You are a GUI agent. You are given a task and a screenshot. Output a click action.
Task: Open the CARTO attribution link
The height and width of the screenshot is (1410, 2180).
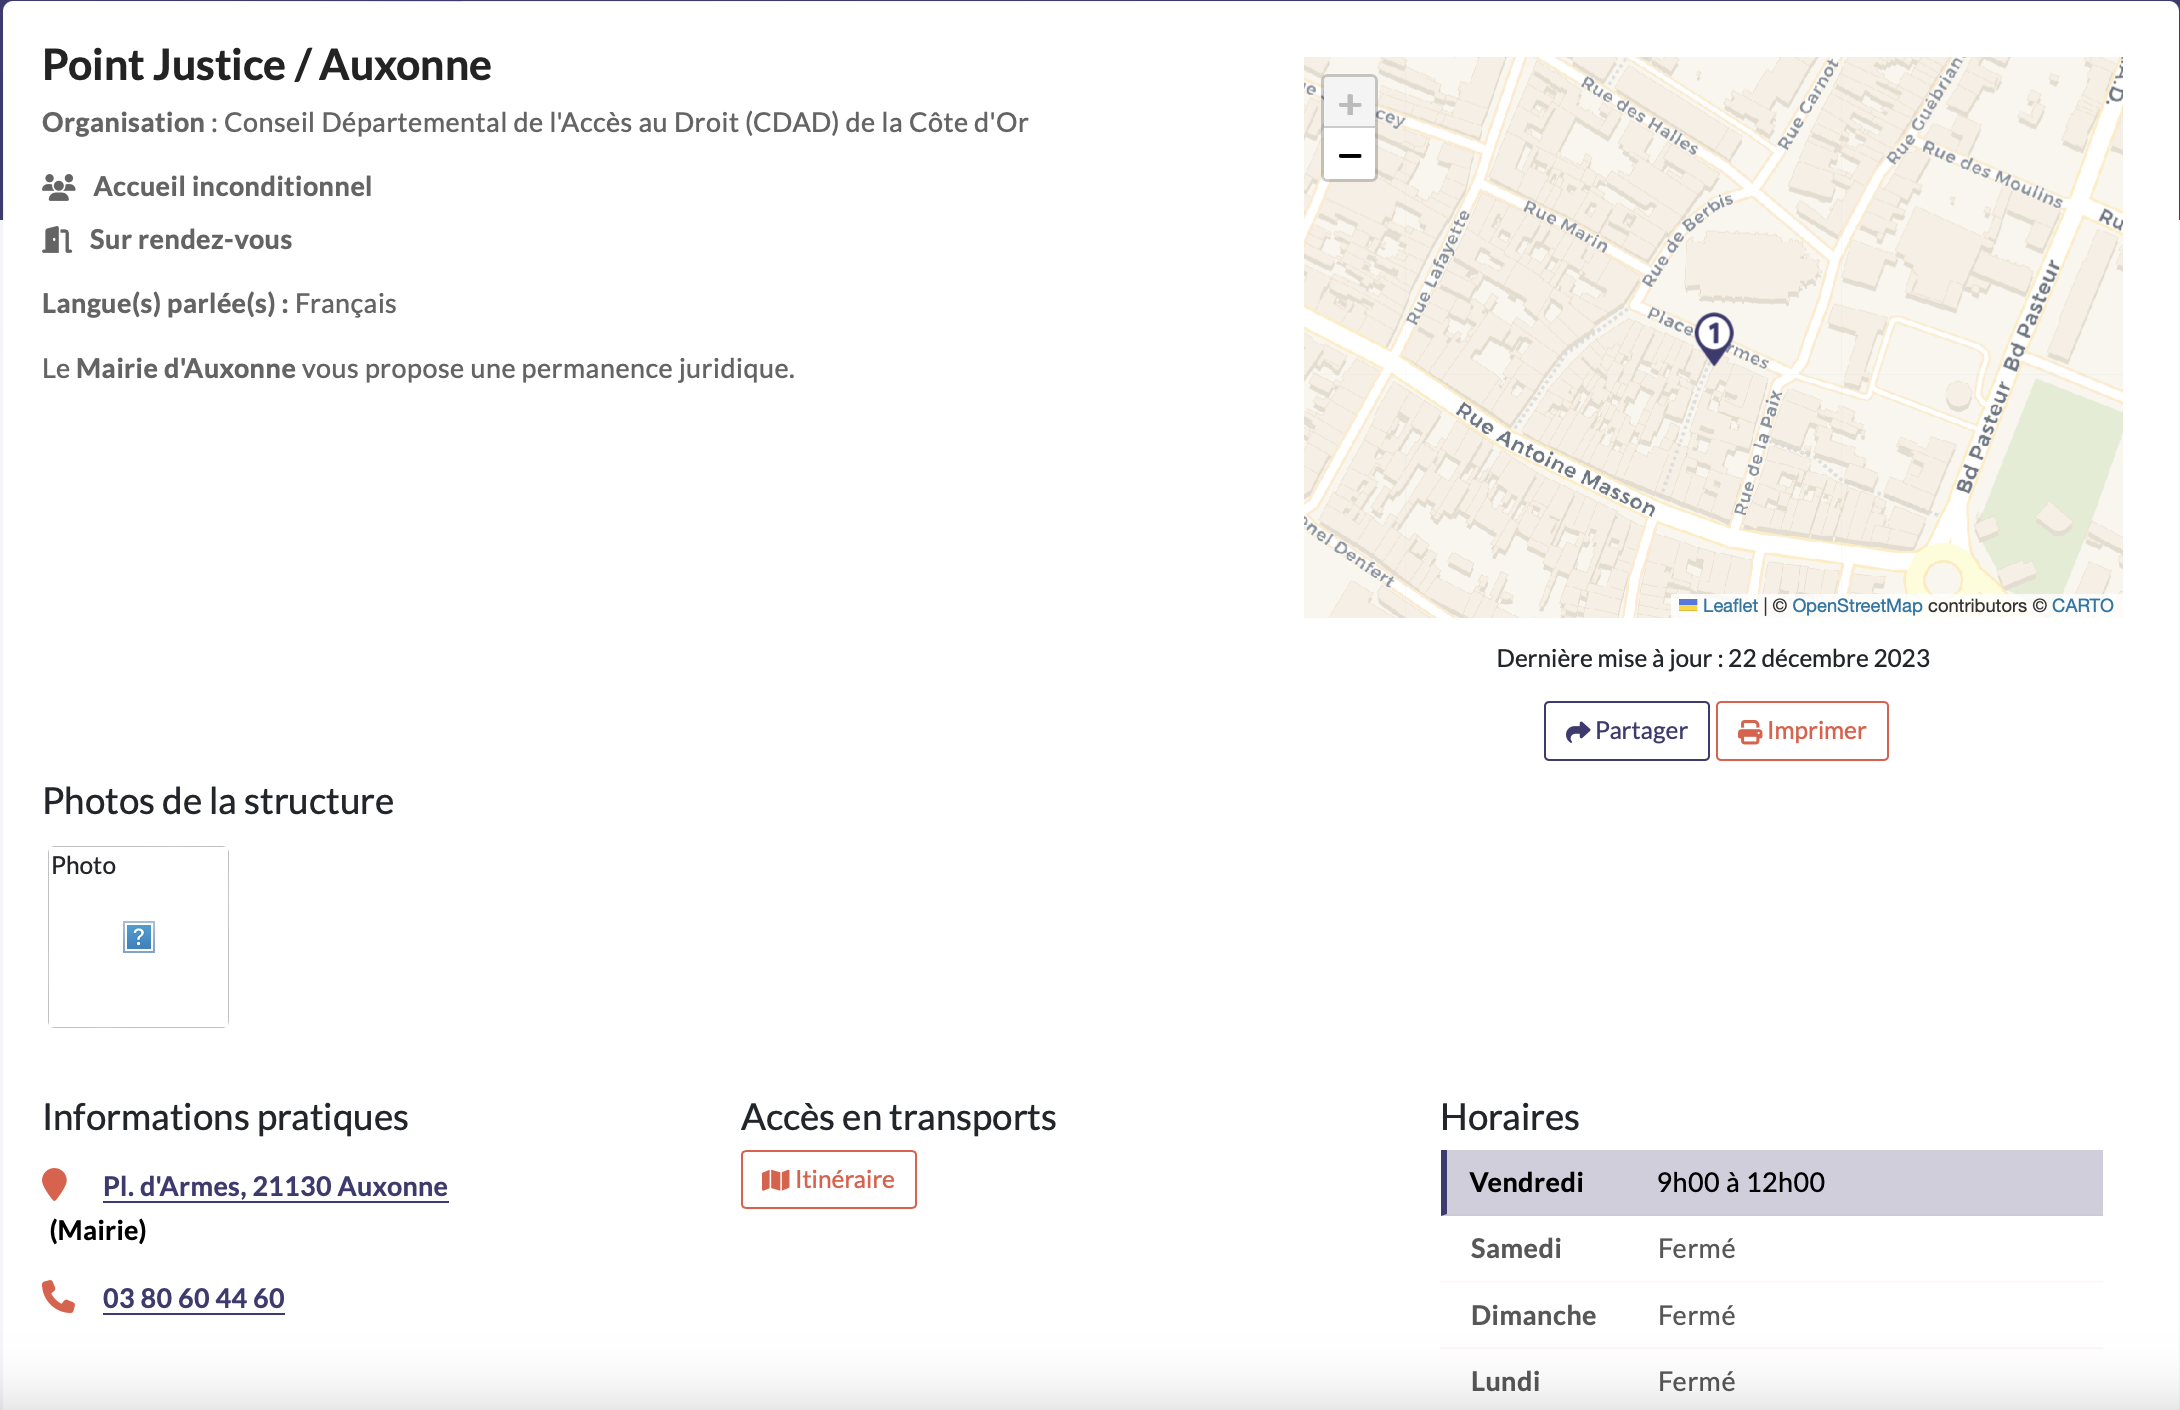[2082, 606]
